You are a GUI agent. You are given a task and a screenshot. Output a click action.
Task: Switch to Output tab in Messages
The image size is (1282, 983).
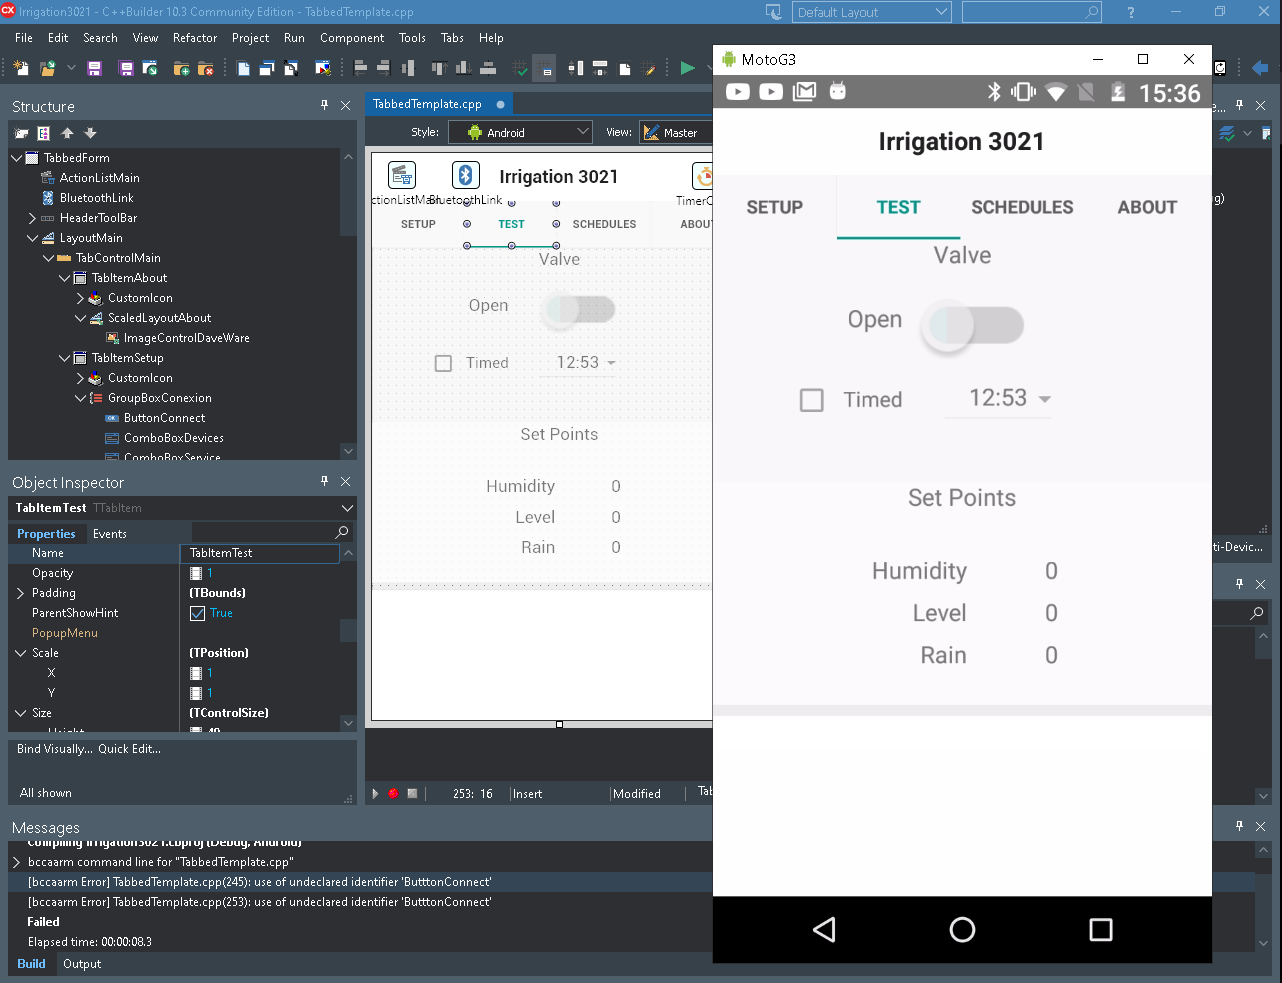click(82, 964)
